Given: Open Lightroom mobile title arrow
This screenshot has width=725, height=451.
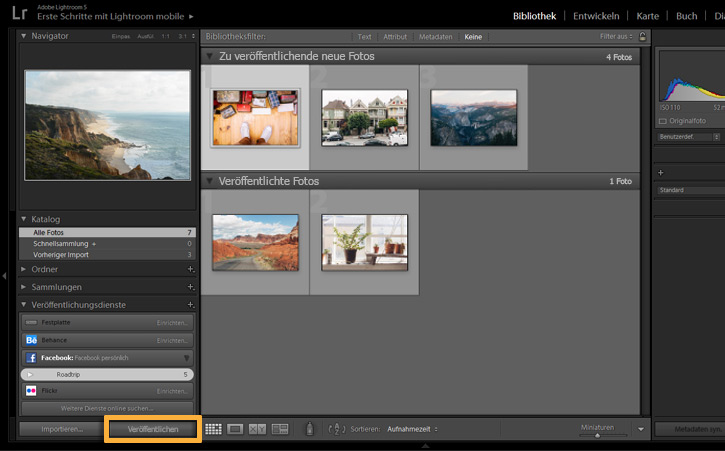Looking at the screenshot, I should pos(191,17).
